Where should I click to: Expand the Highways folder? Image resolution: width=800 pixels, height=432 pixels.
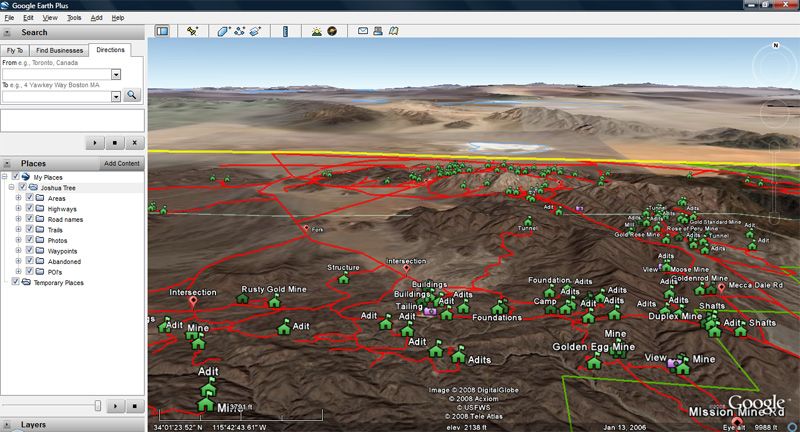pos(18,209)
